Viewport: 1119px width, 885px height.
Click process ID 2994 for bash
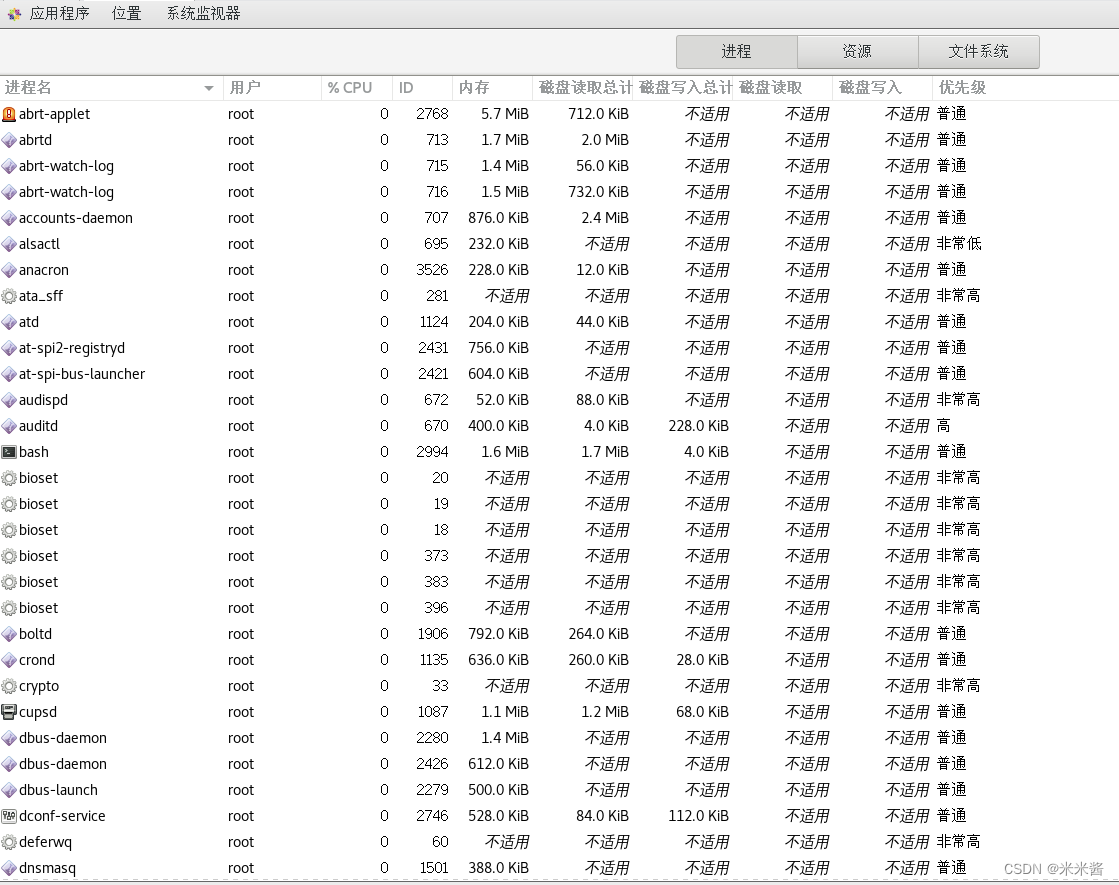(x=432, y=452)
